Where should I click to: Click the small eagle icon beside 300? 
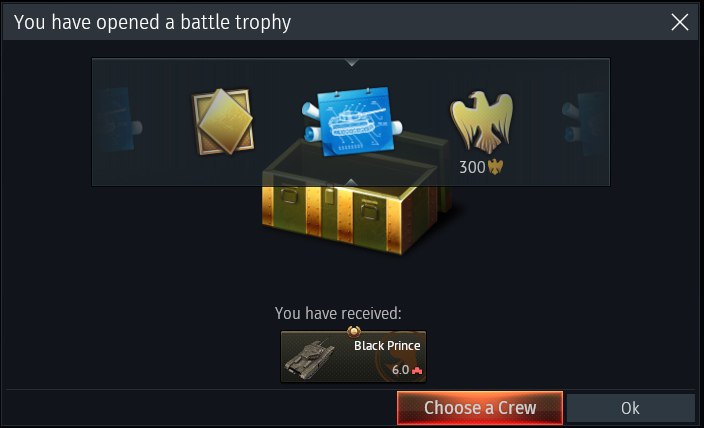coord(495,167)
